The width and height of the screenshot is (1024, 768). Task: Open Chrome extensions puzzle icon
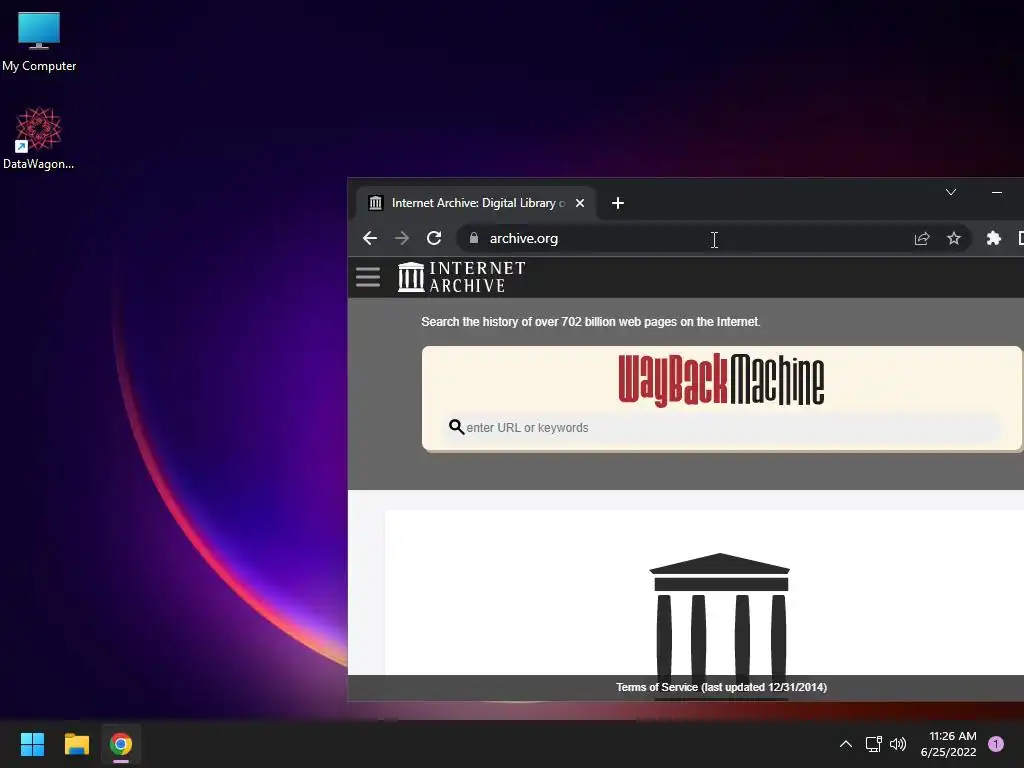pos(993,238)
